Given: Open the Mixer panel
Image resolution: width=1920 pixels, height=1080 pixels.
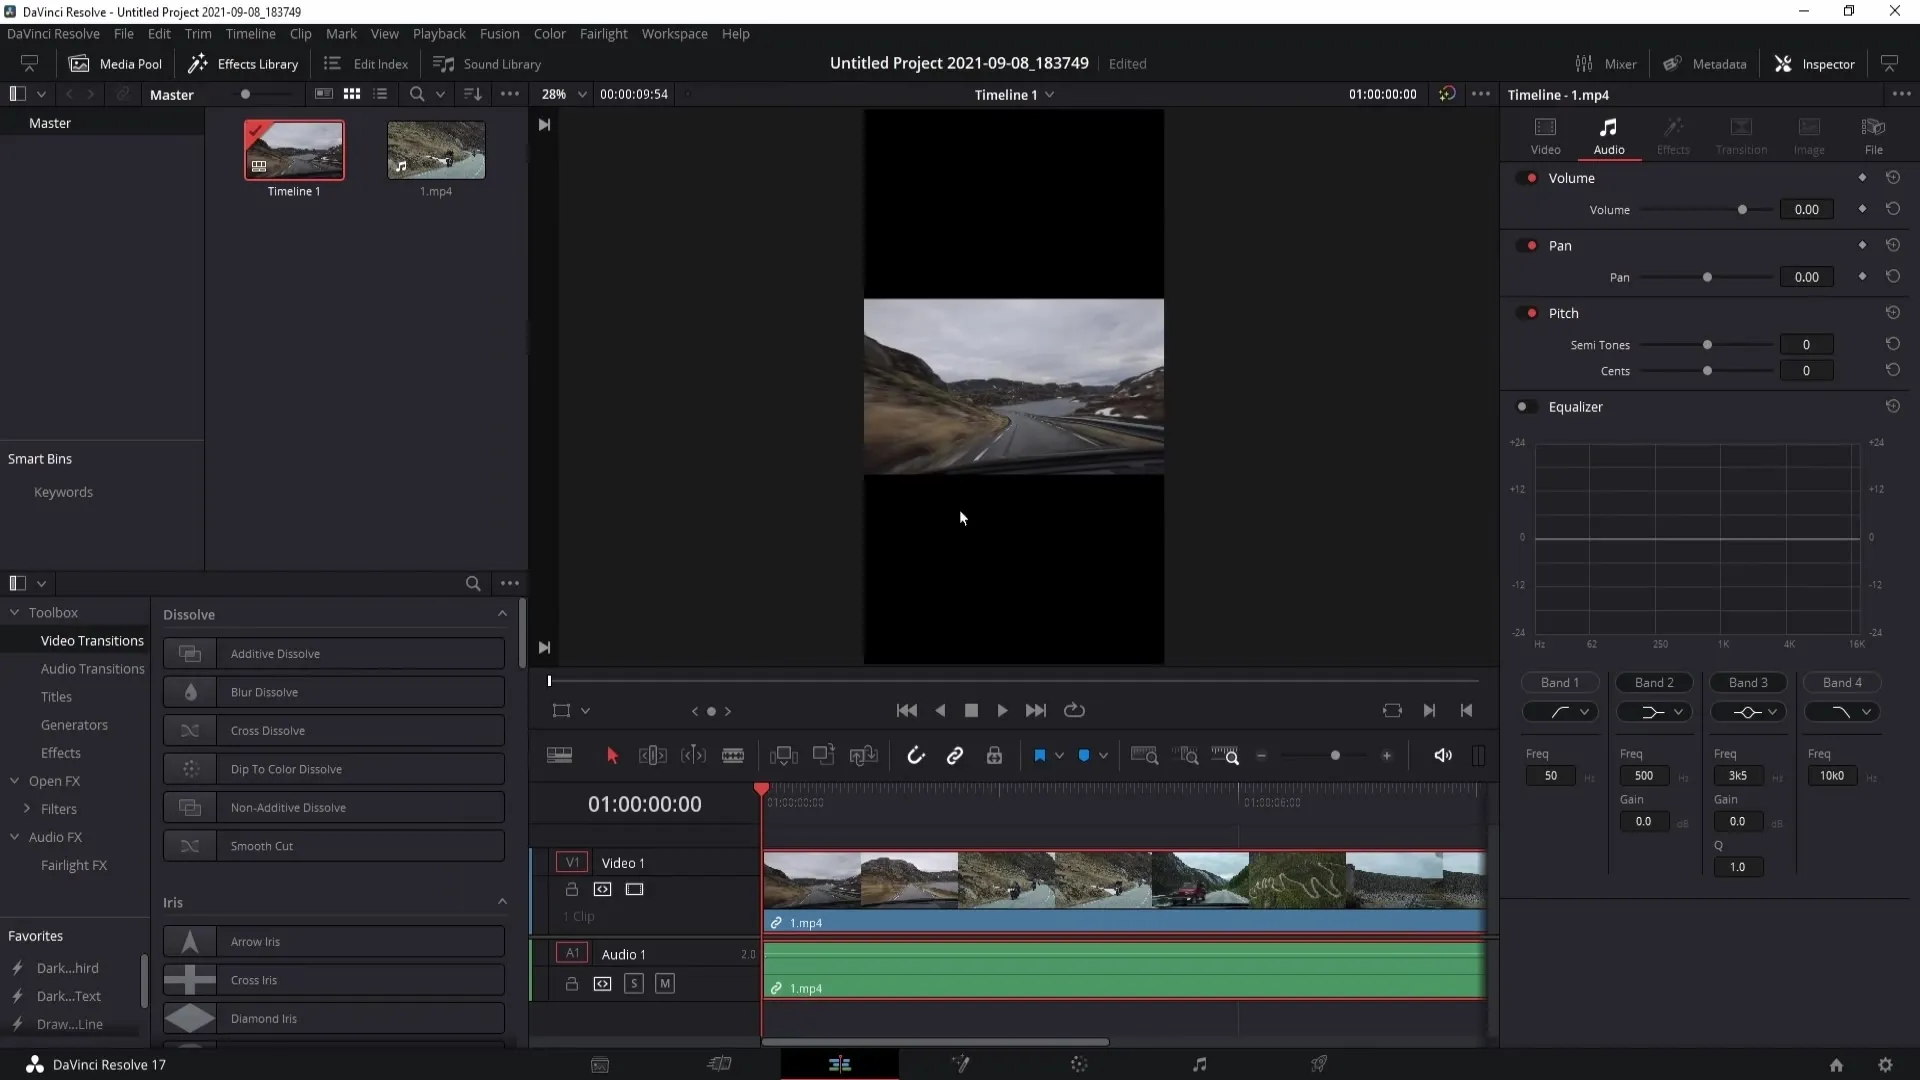Looking at the screenshot, I should [1606, 64].
